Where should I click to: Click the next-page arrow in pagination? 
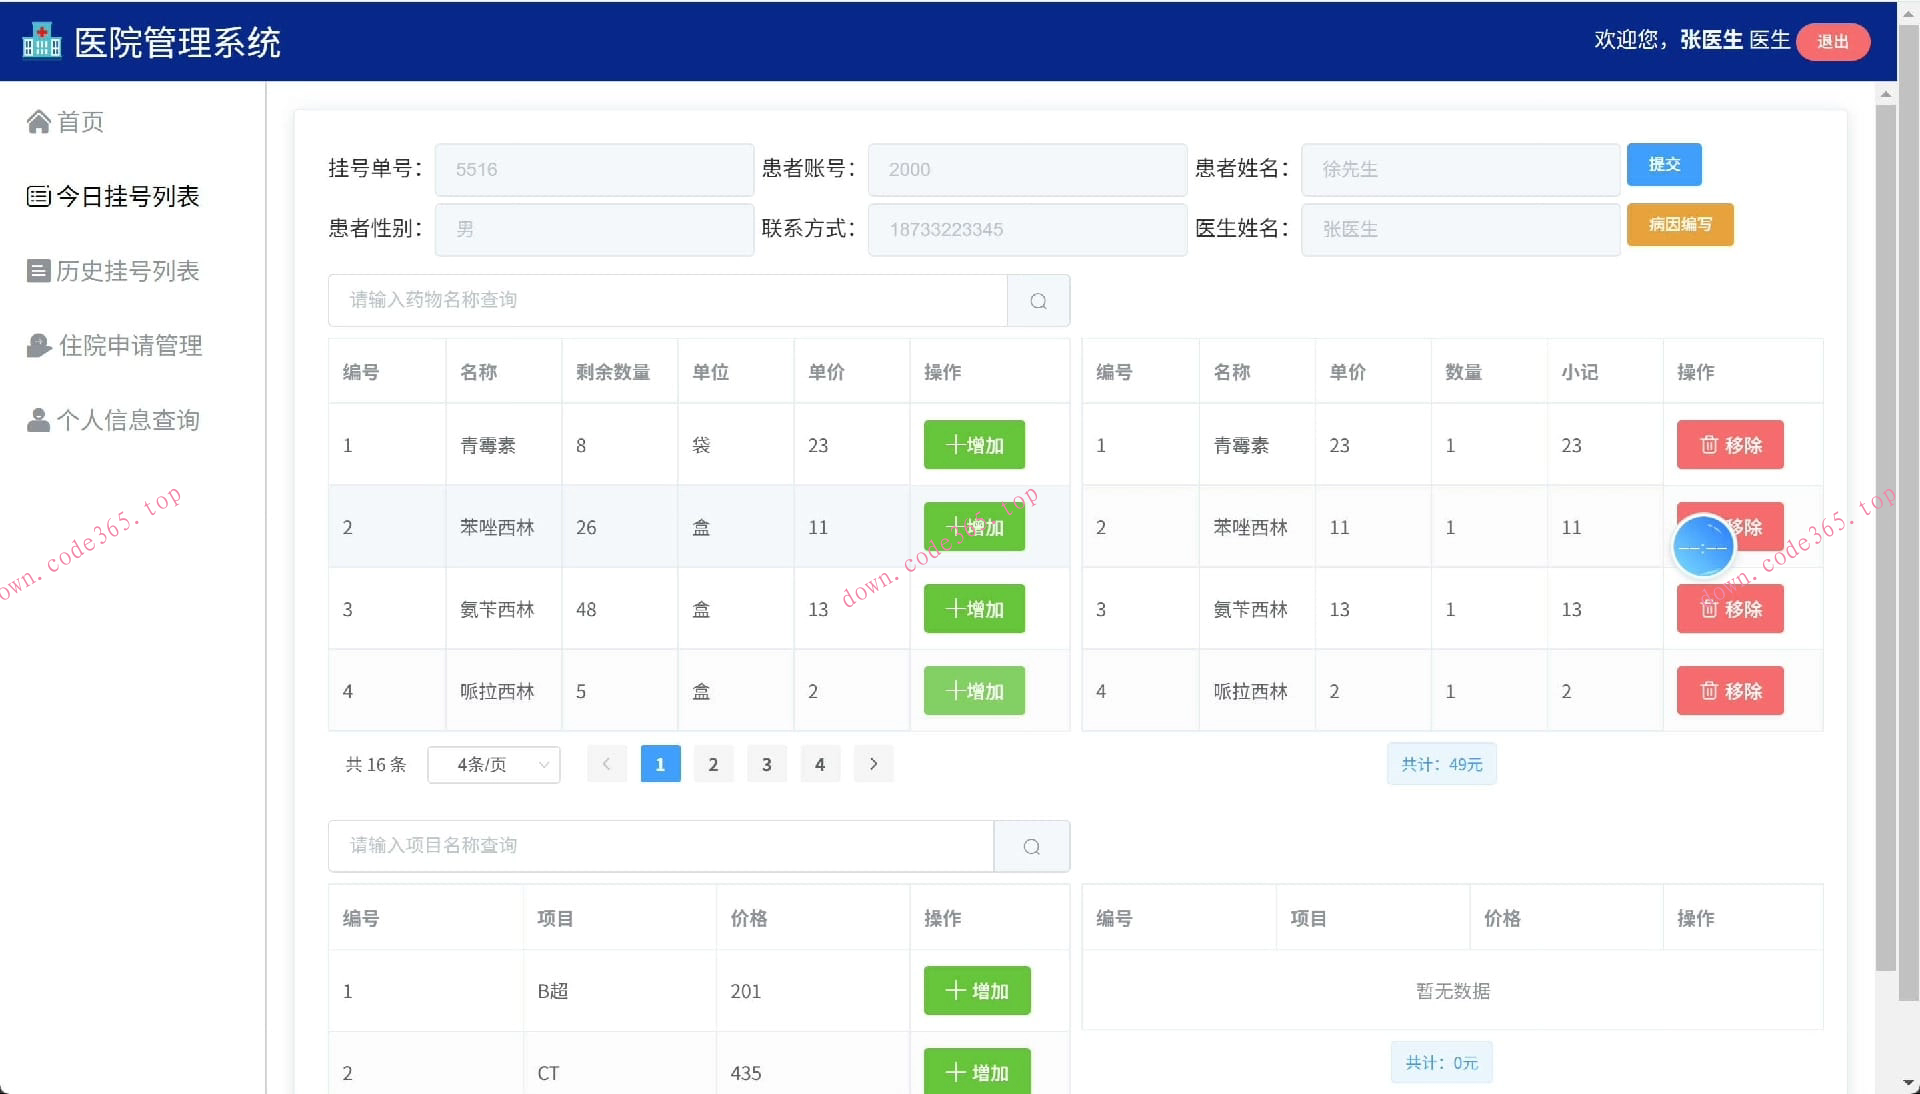[873, 764]
